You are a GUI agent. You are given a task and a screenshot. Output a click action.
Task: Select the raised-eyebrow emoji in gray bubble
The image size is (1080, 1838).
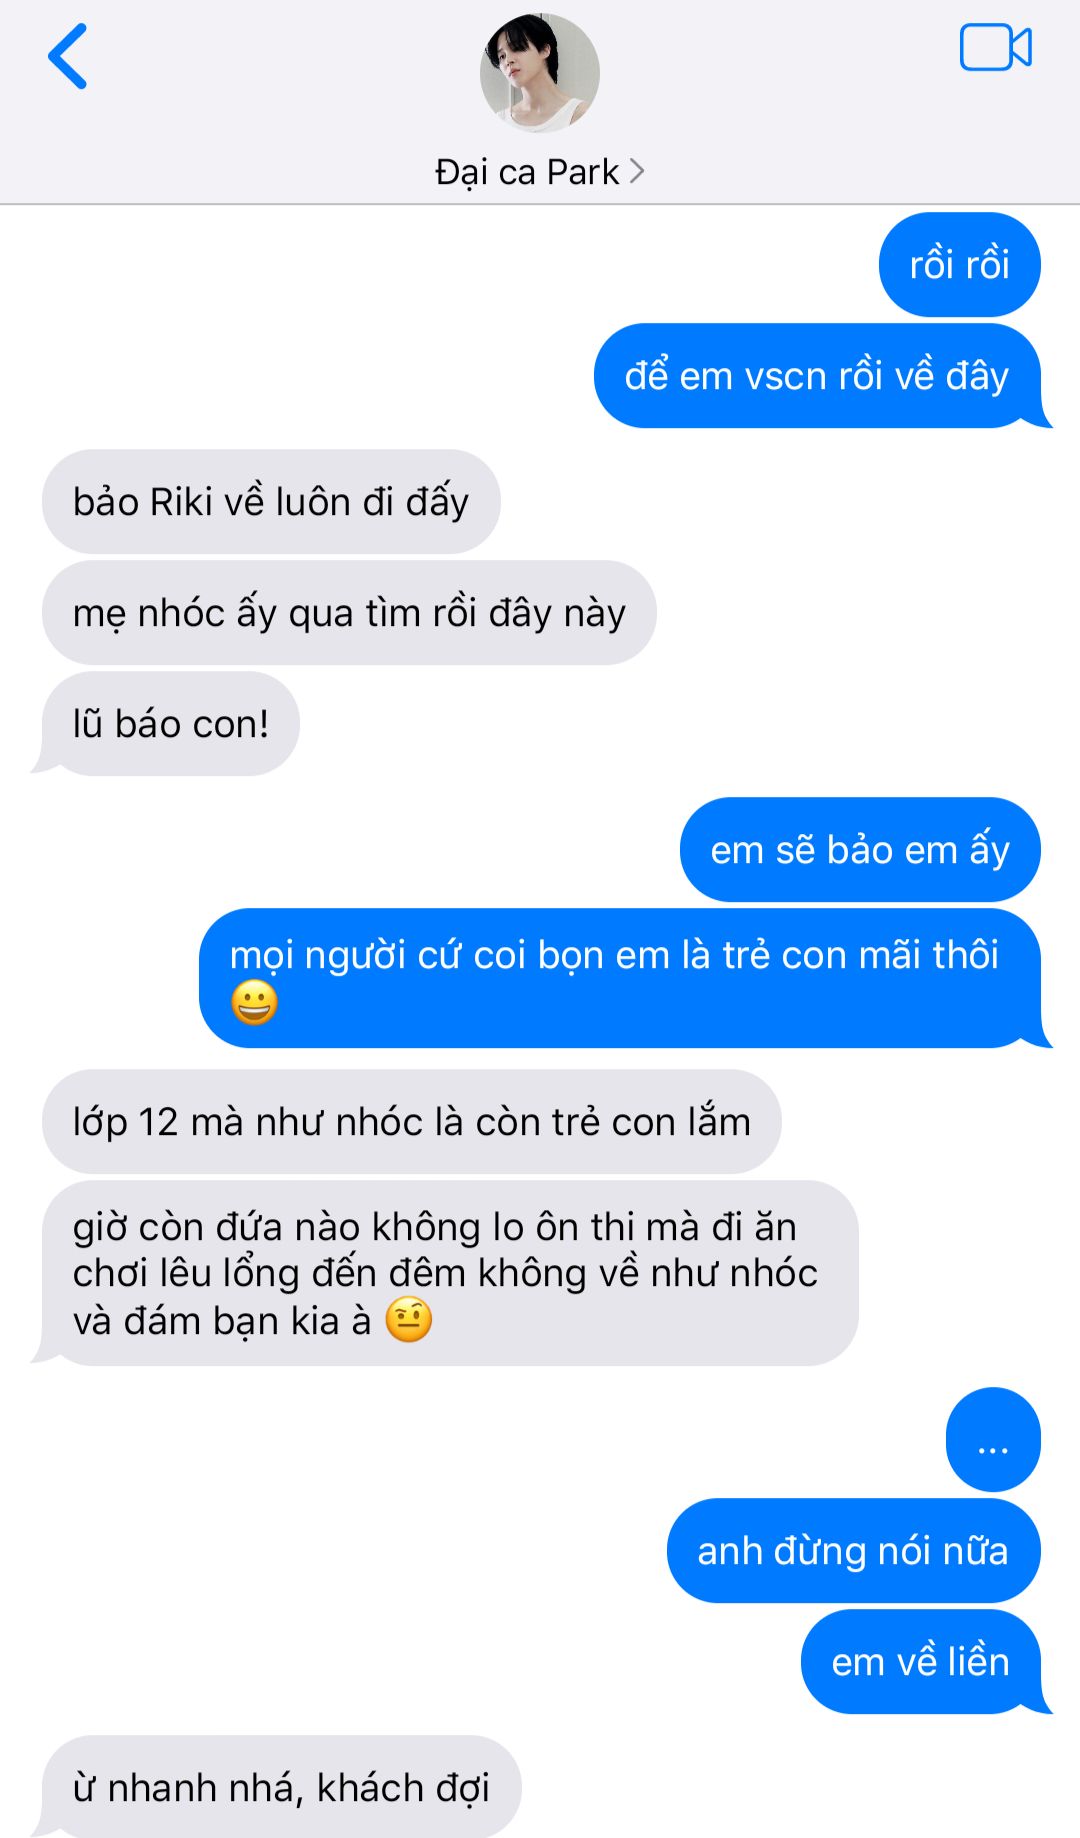point(409,1320)
